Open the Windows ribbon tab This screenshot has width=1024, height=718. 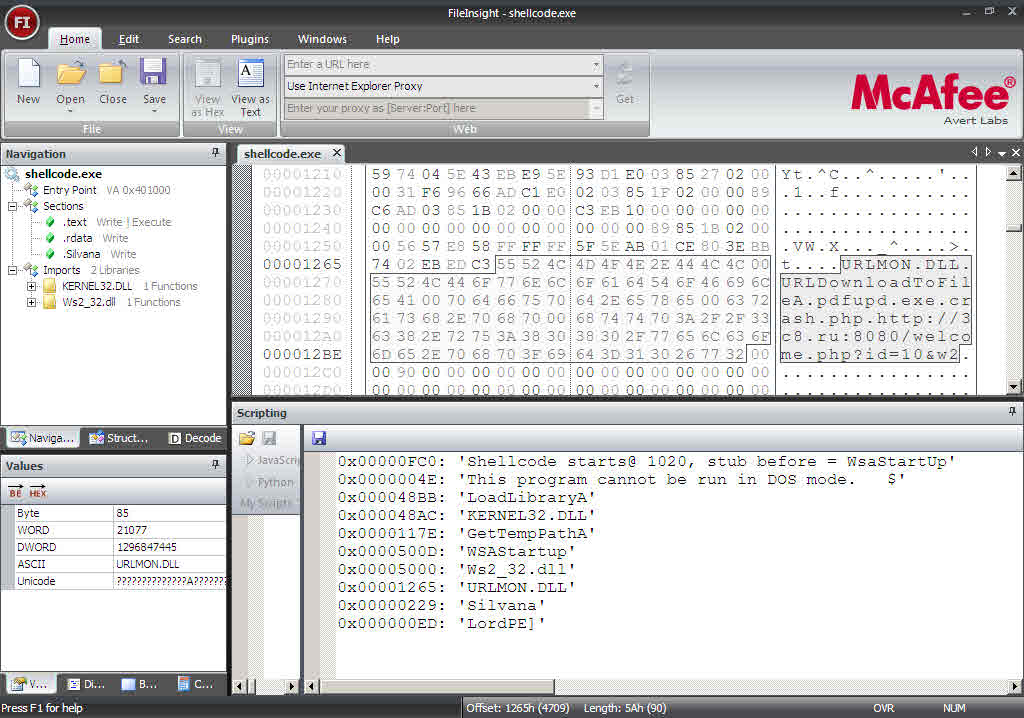[322, 39]
